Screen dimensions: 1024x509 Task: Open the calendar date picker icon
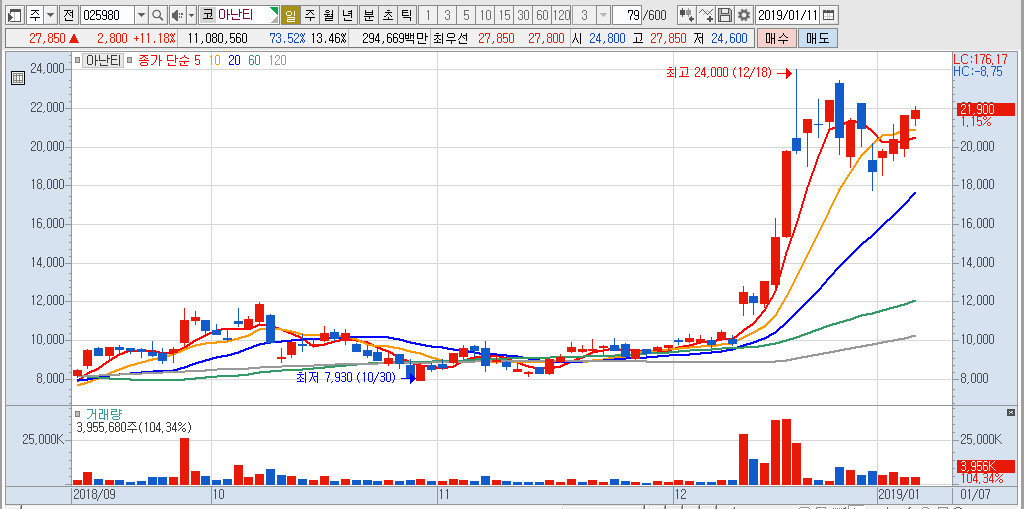pos(828,14)
